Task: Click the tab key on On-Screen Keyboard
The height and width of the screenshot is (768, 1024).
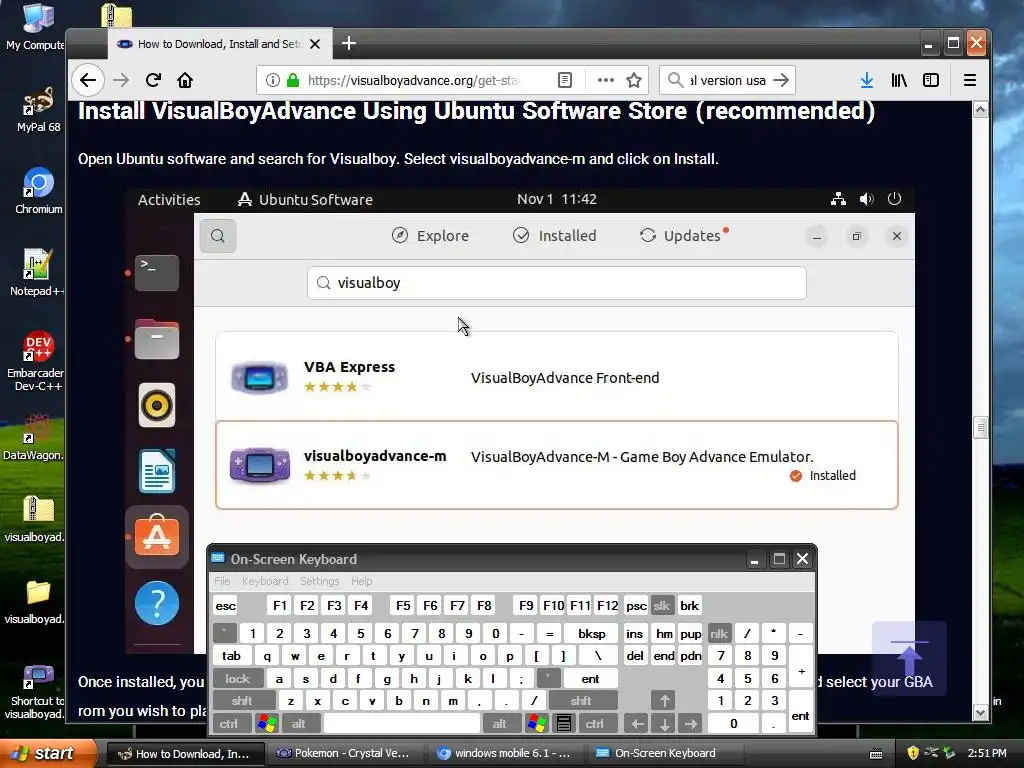Action: (231, 656)
